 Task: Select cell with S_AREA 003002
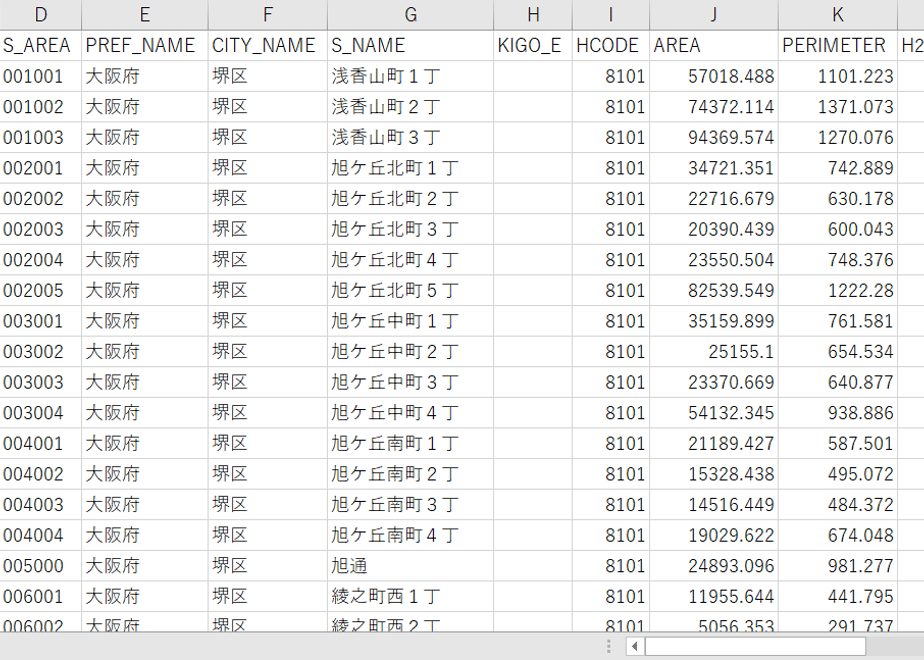tap(41, 352)
